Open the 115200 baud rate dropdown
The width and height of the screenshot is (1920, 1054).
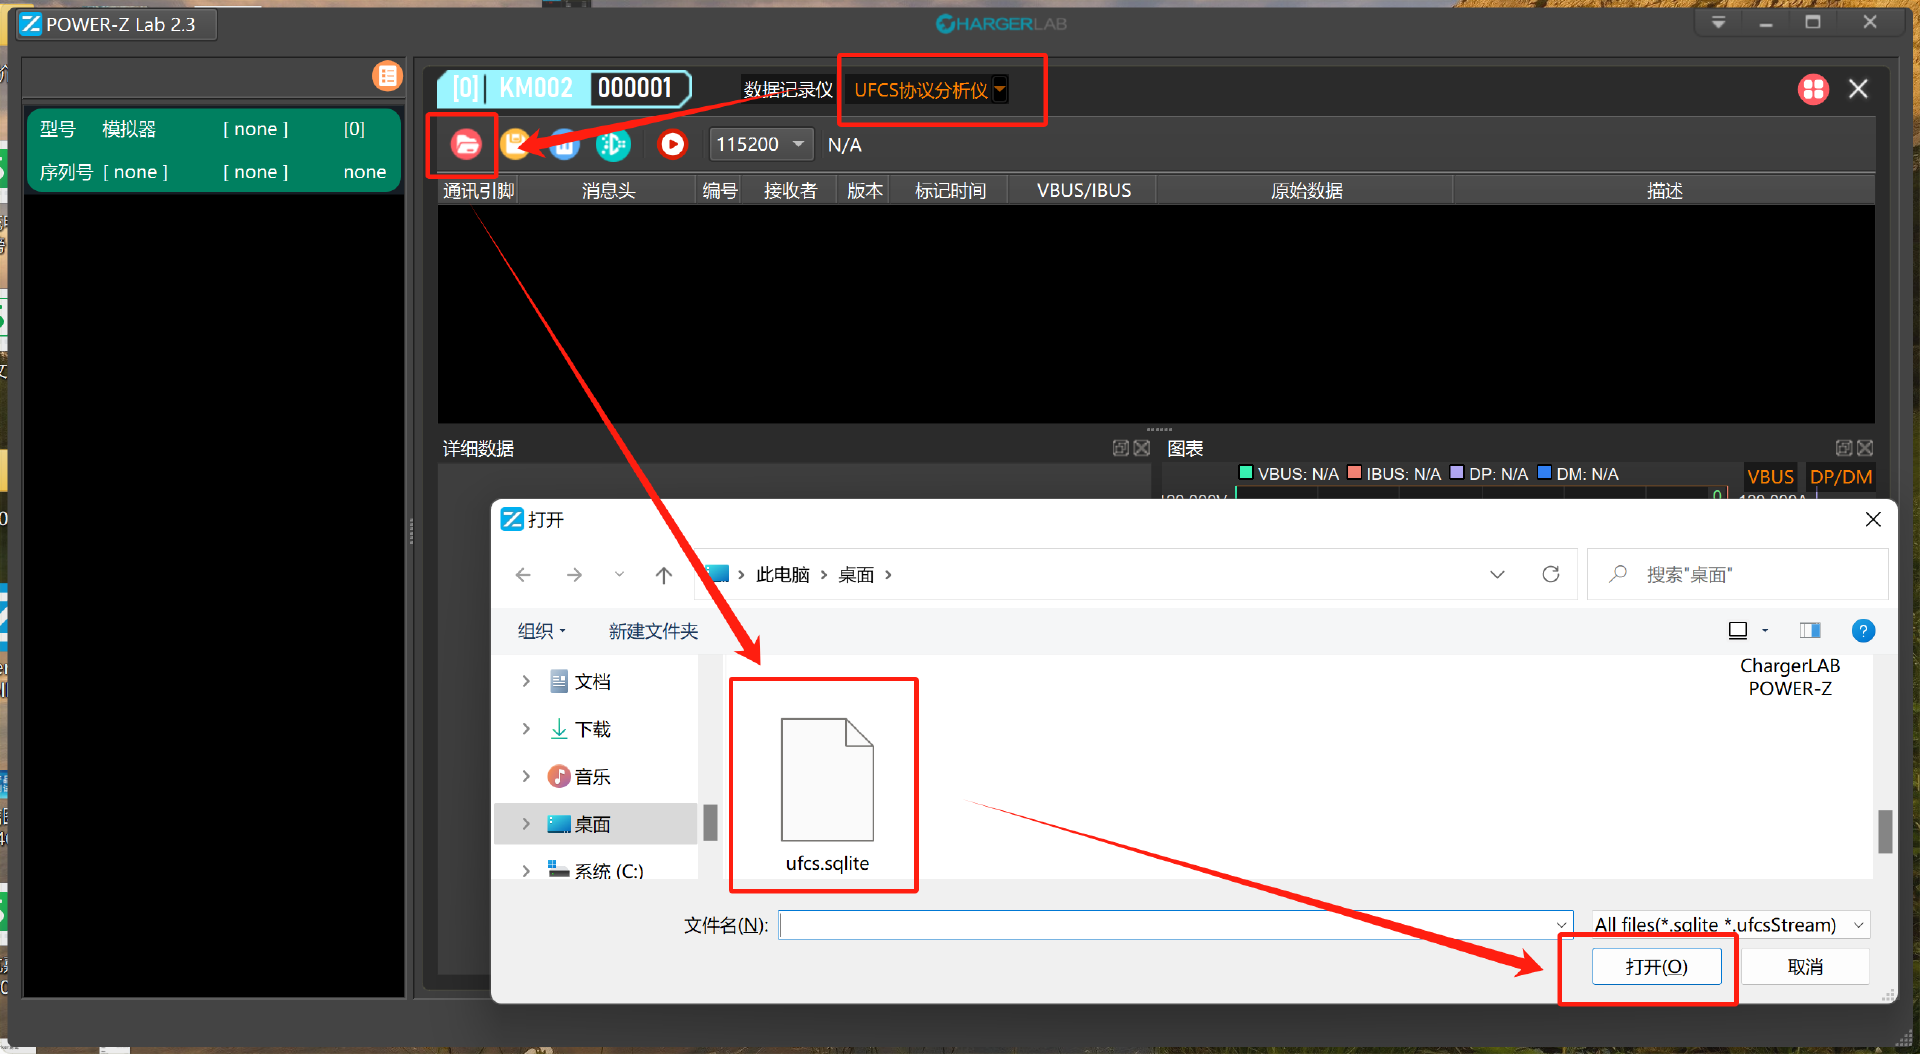coord(760,144)
